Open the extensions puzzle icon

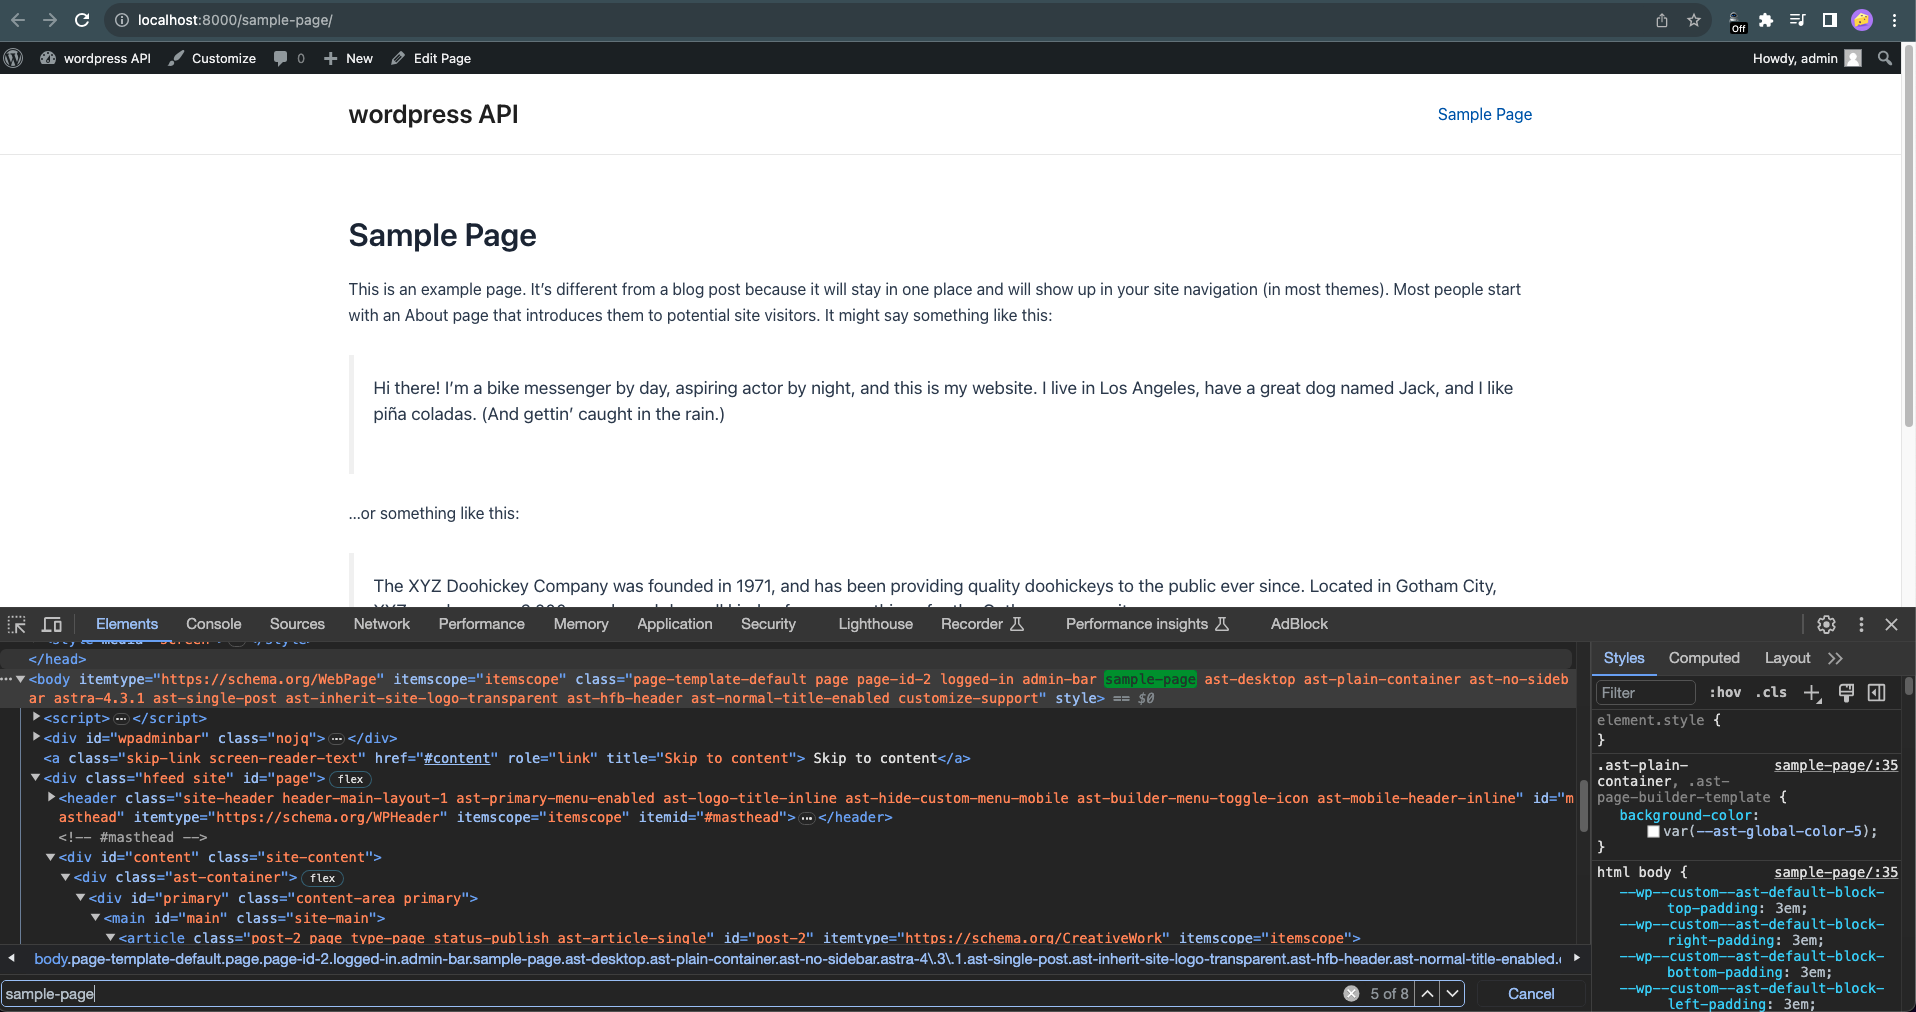[1766, 20]
